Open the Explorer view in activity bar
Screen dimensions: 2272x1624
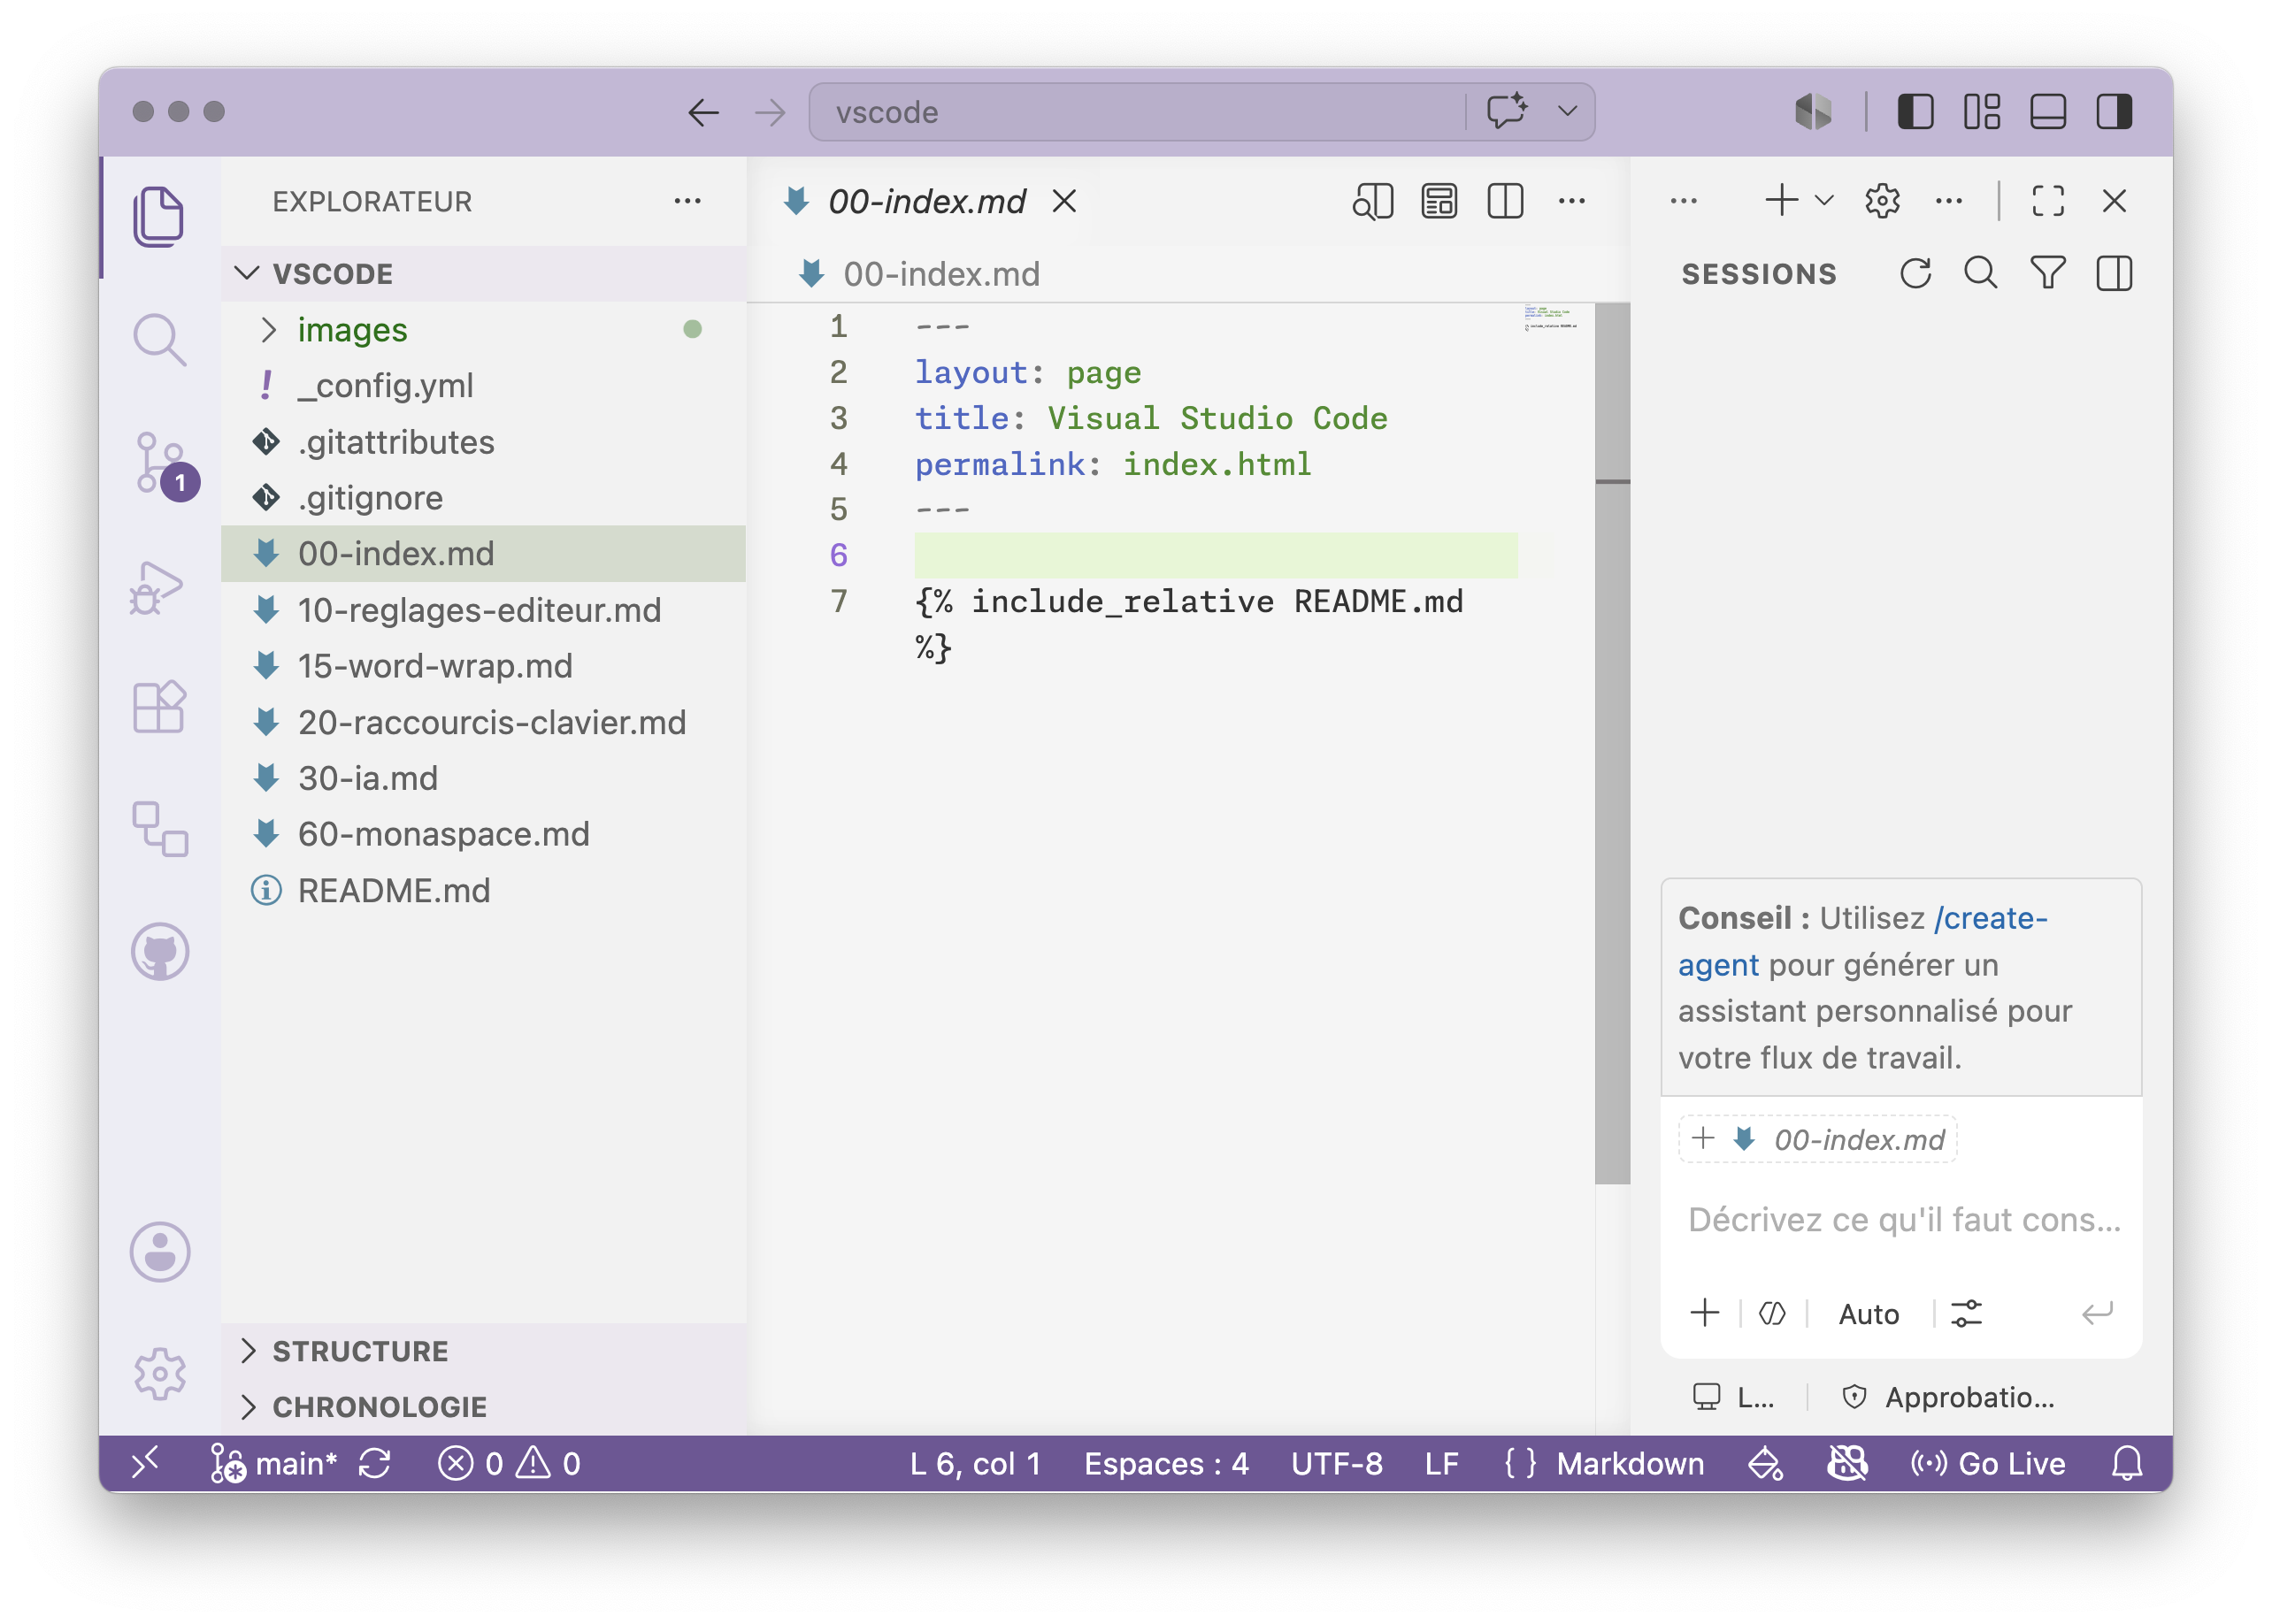point(159,216)
